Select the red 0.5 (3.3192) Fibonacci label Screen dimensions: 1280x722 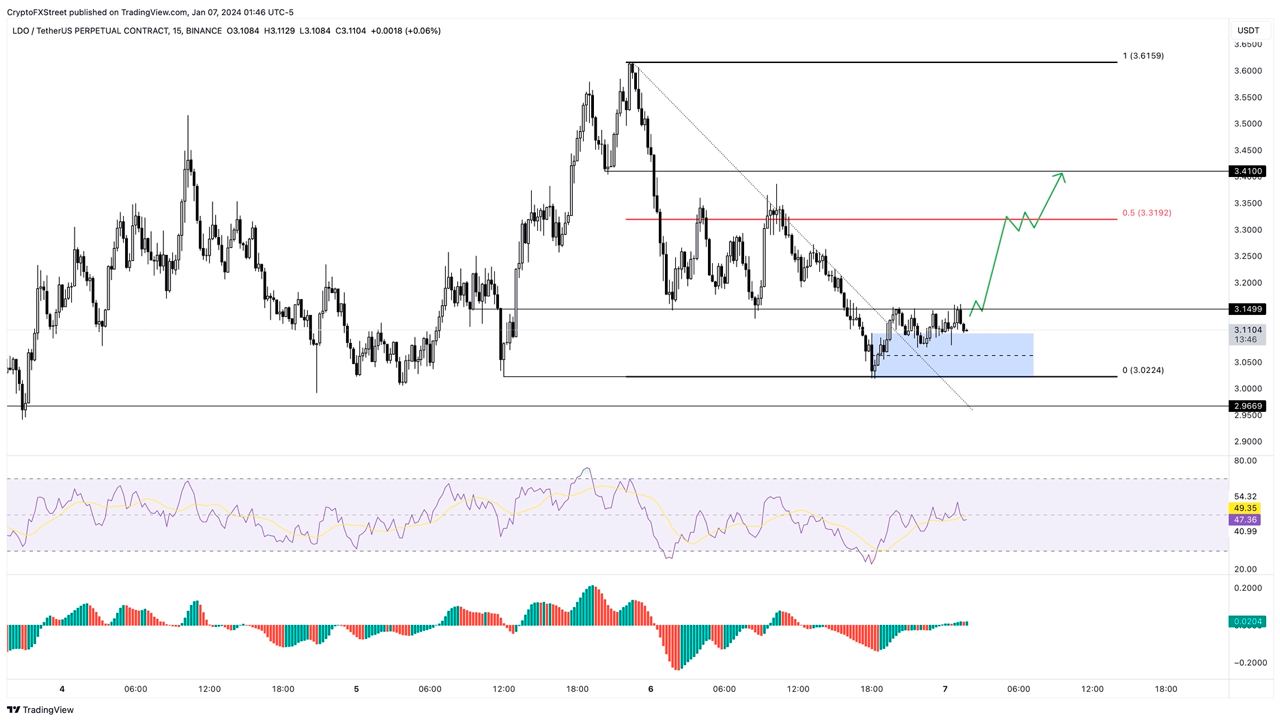coord(1147,213)
